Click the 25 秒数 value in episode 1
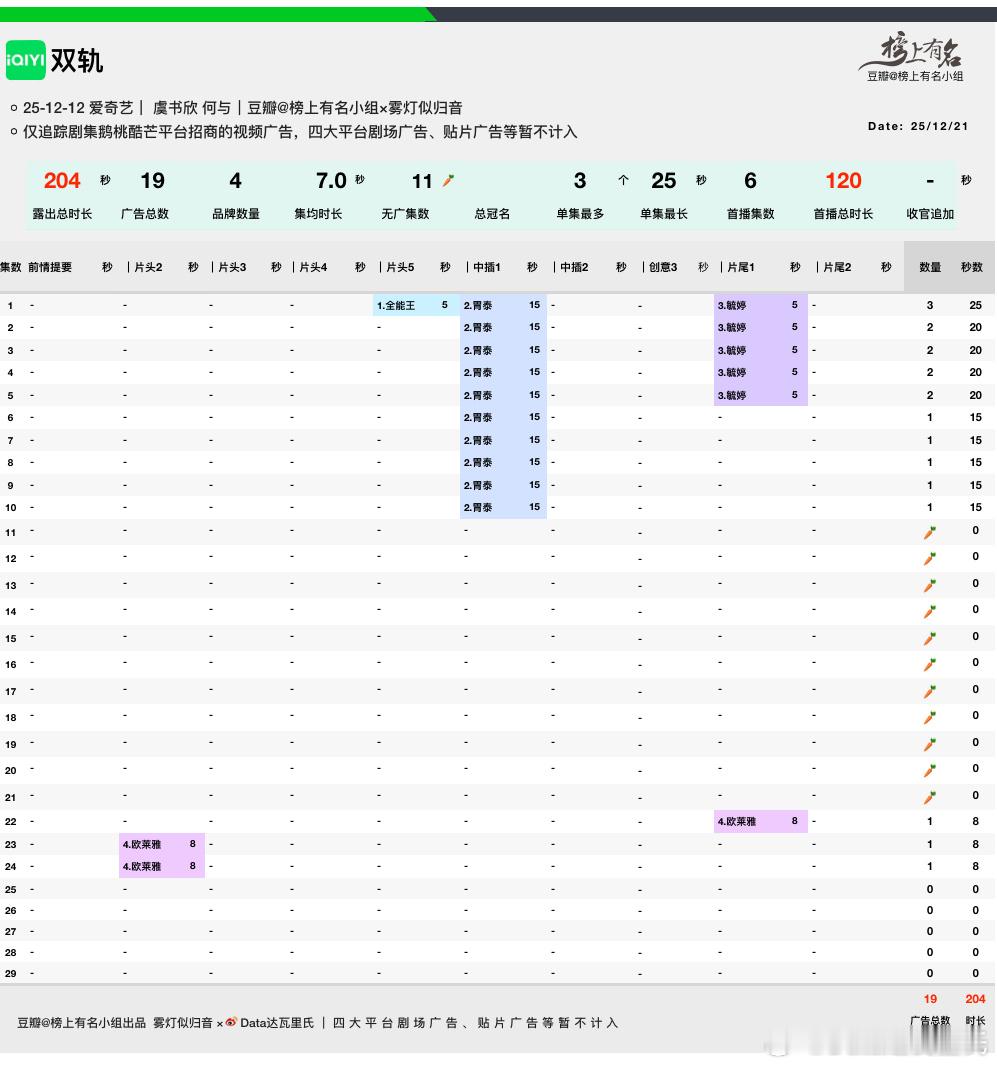 pos(975,305)
